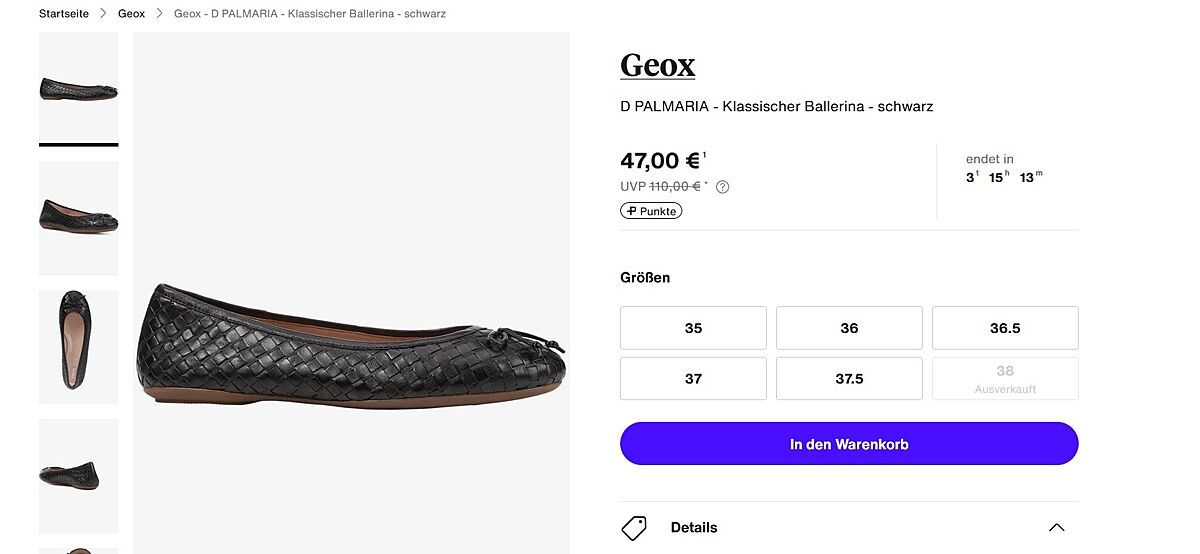Choose size 37
The width and height of the screenshot is (1200, 554).
tap(693, 379)
